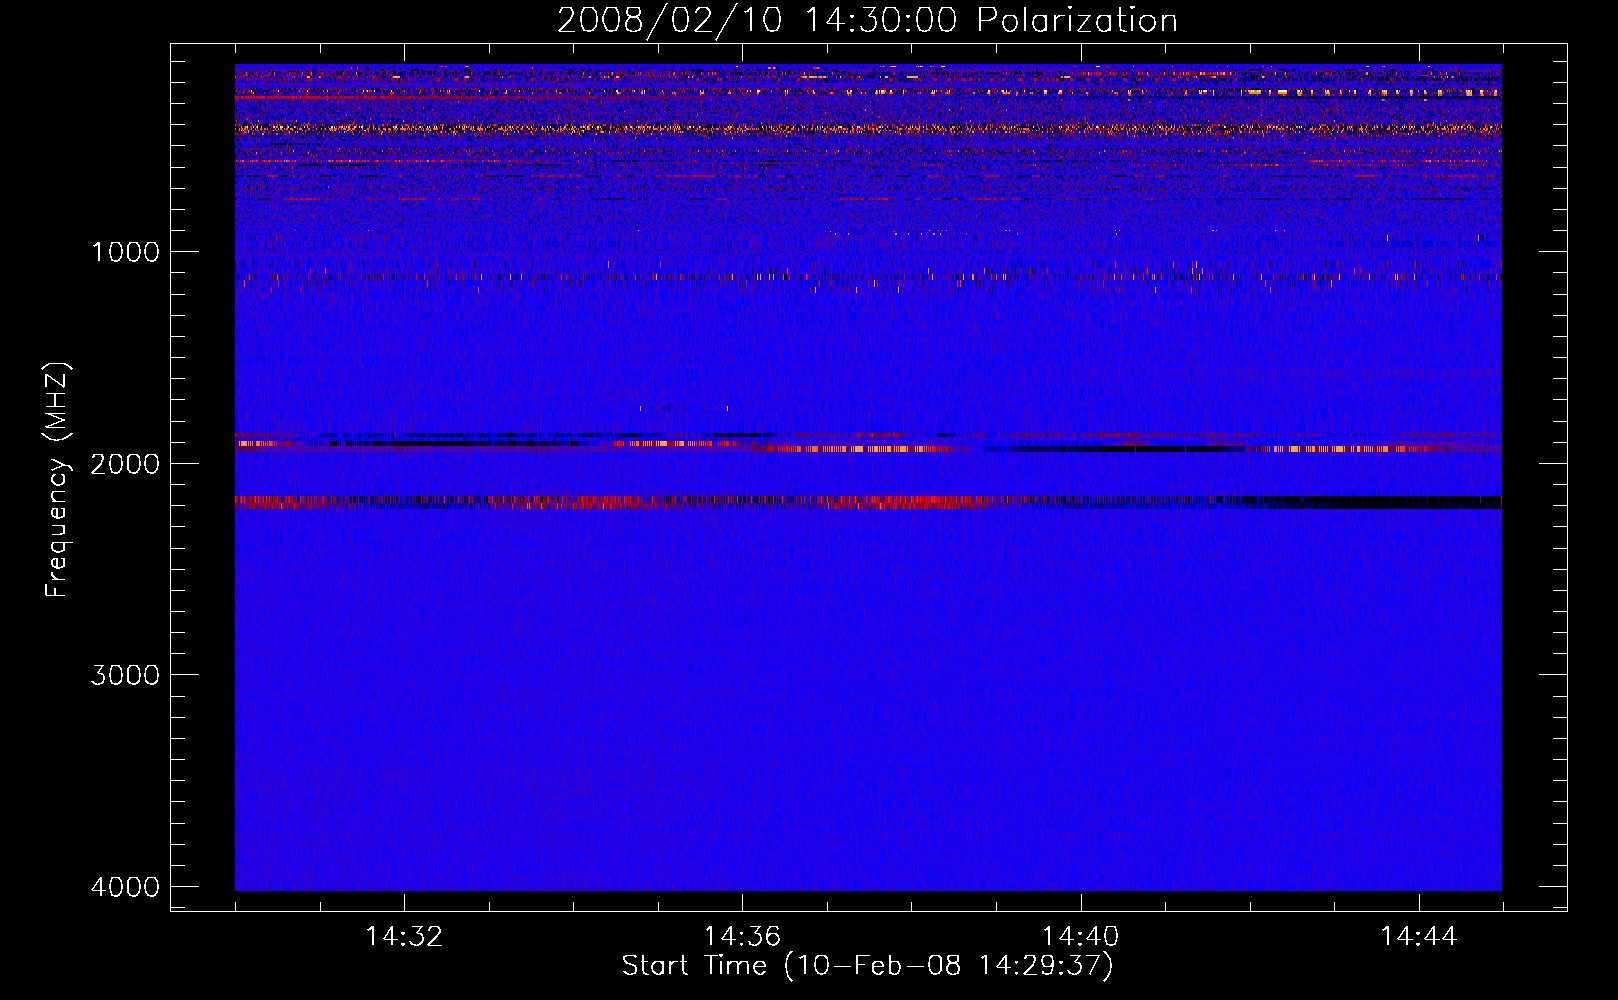Select the 2000 frequency tick label

125,463
